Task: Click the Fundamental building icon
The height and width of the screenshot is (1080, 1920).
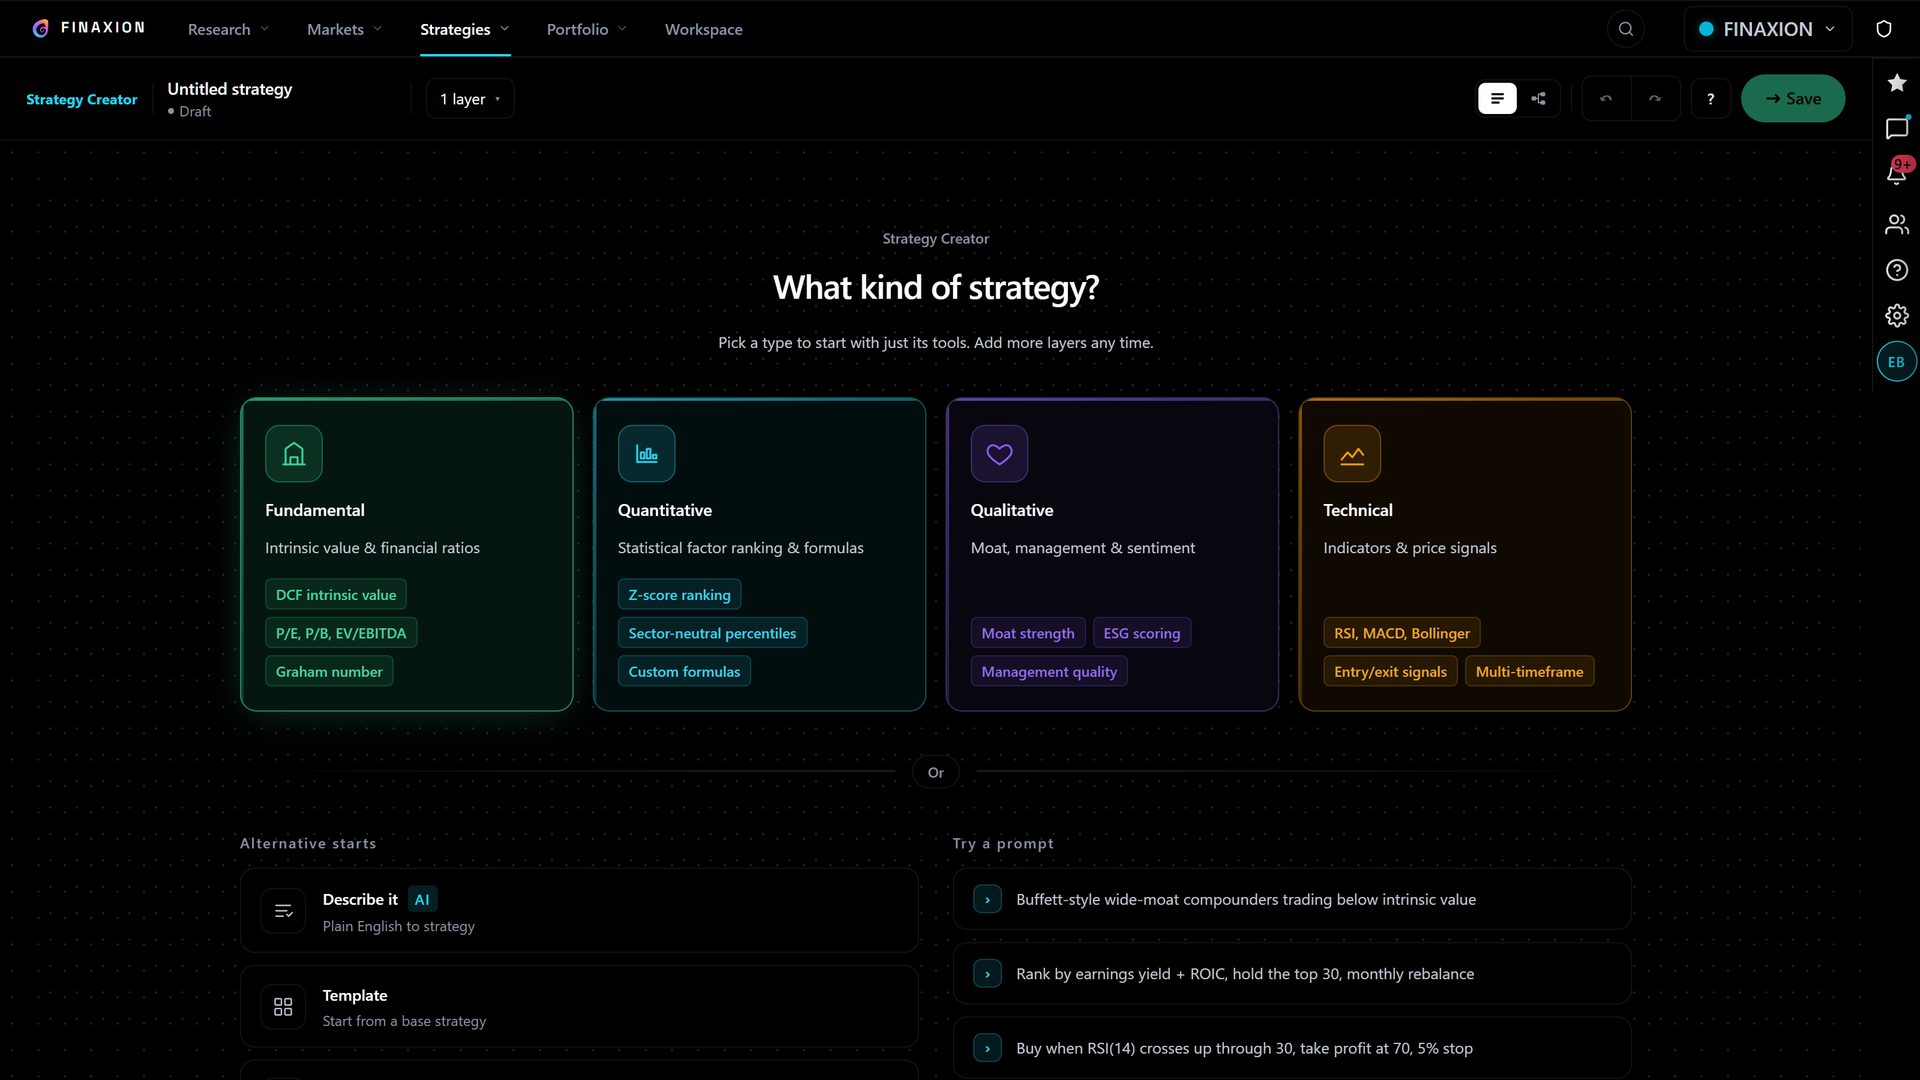Action: (x=294, y=454)
